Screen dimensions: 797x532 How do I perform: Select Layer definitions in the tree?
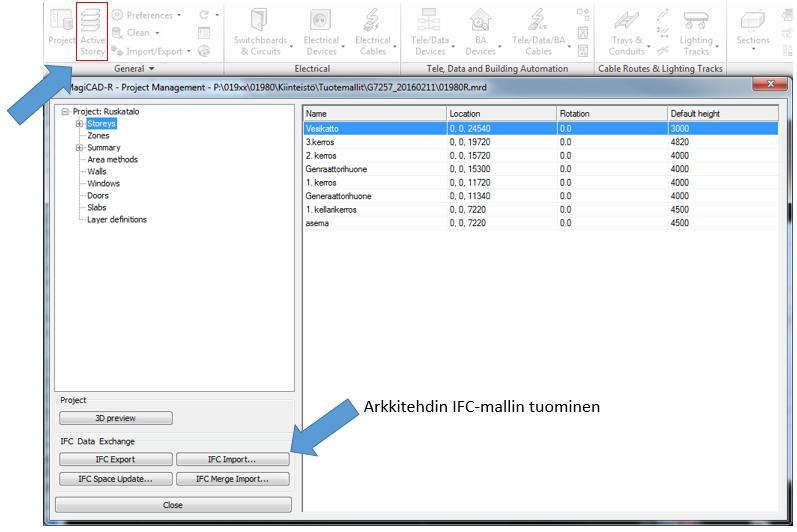[x=117, y=220]
